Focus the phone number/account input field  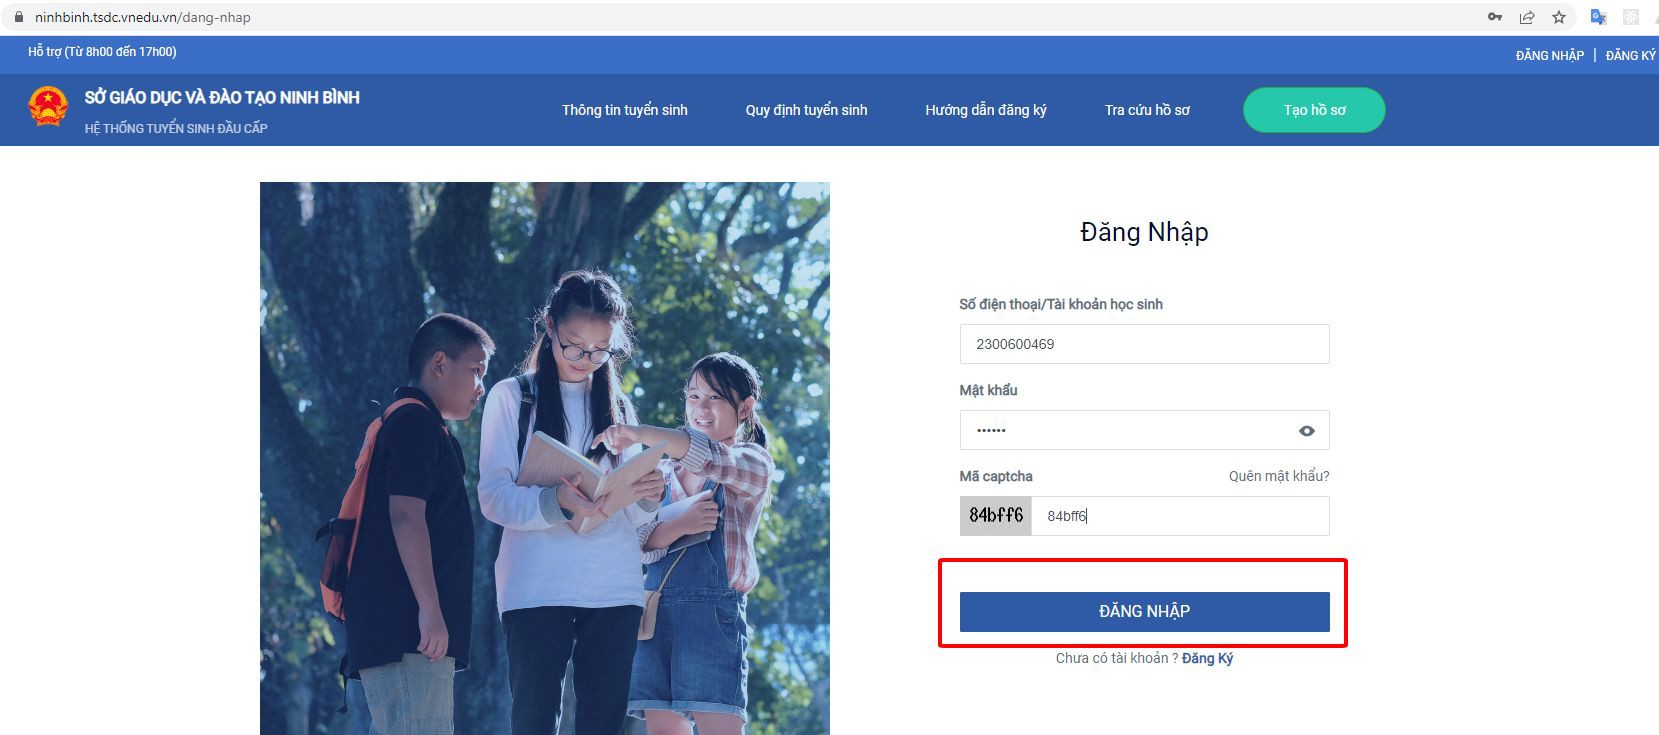pyautogui.click(x=1144, y=344)
